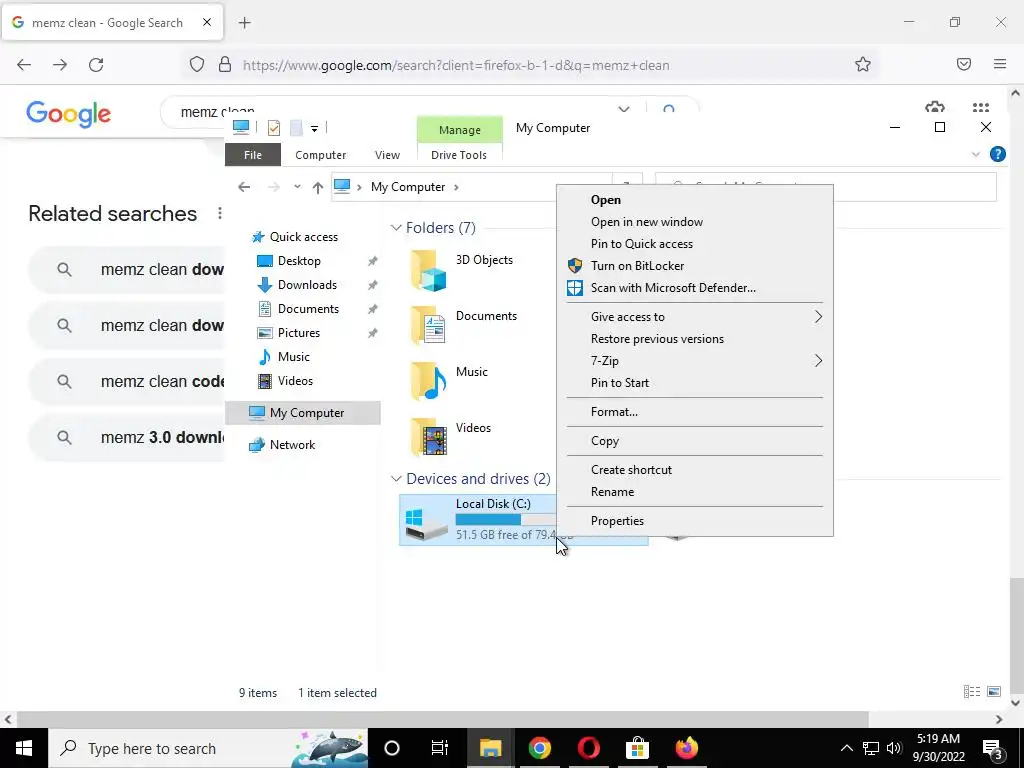Open the View ribbon tab
The width and height of the screenshot is (1024, 768).
click(387, 155)
